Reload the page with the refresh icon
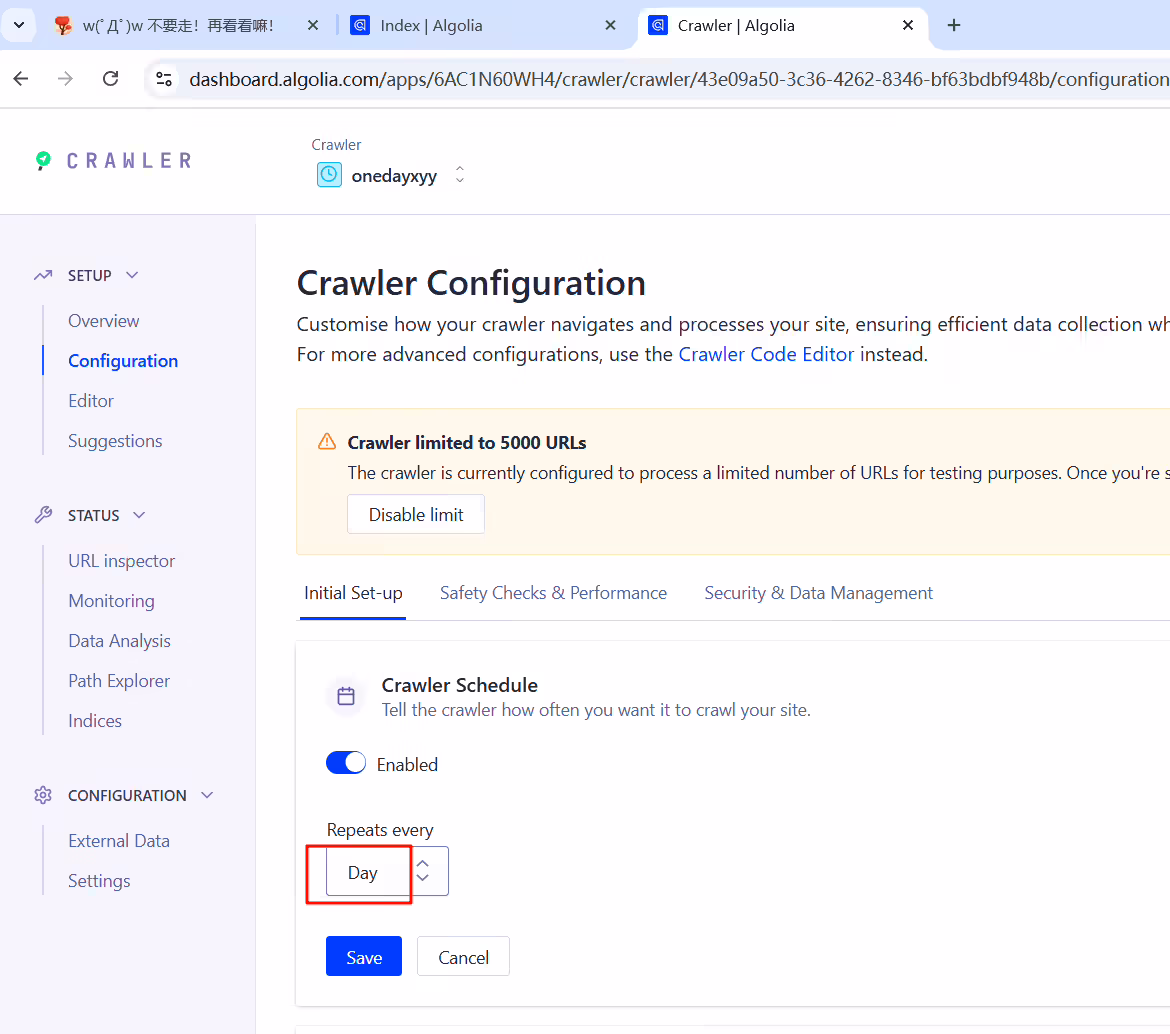 point(110,78)
